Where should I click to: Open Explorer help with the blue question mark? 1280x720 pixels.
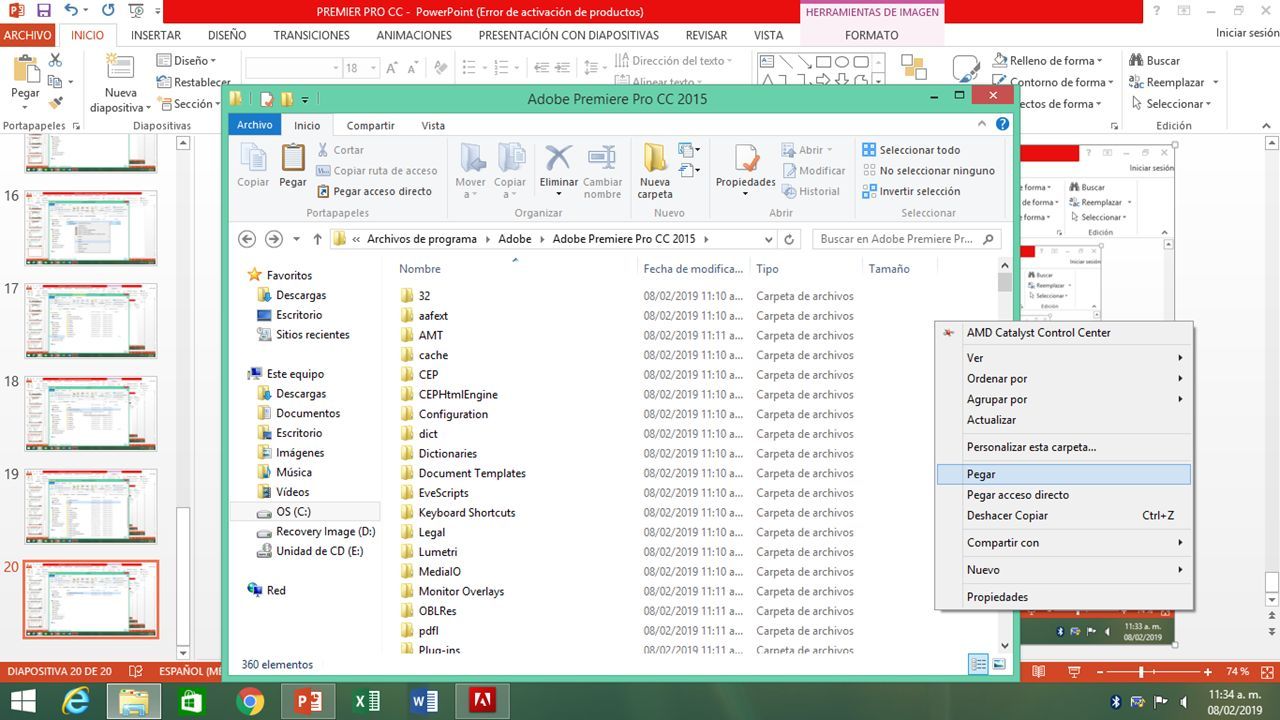[1002, 124]
